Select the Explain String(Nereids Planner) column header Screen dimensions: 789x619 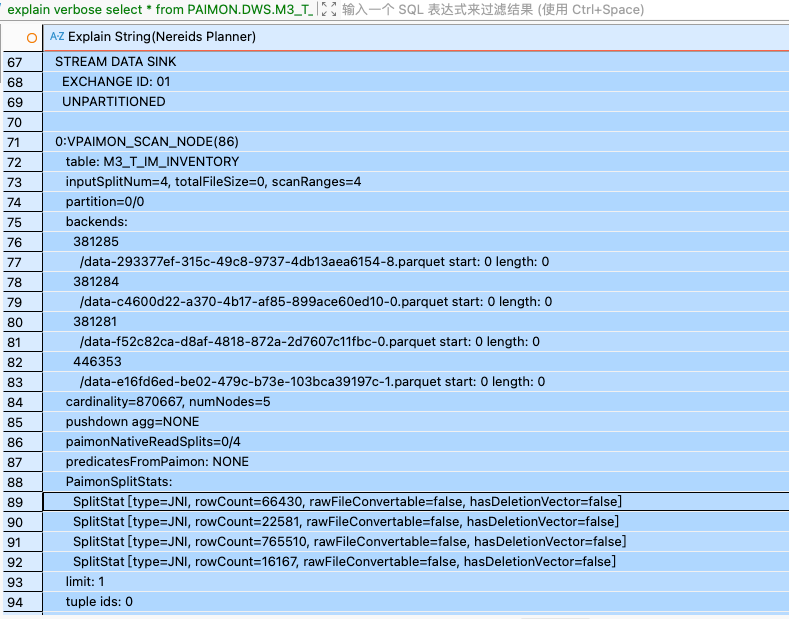[x=162, y=37]
